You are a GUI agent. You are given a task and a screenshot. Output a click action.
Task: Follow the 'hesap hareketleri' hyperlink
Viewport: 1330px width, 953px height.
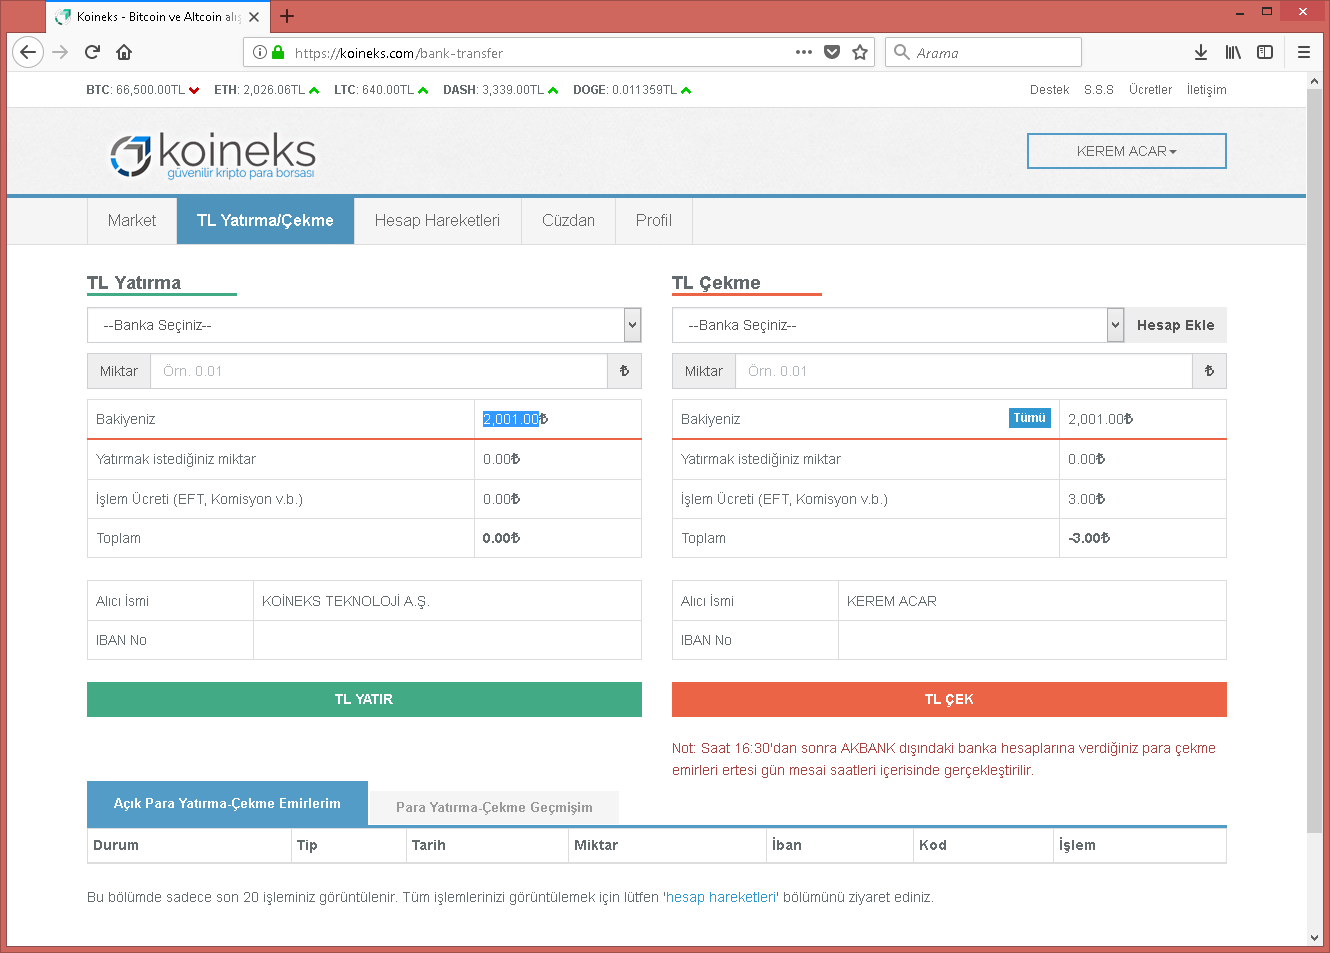tap(721, 897)
